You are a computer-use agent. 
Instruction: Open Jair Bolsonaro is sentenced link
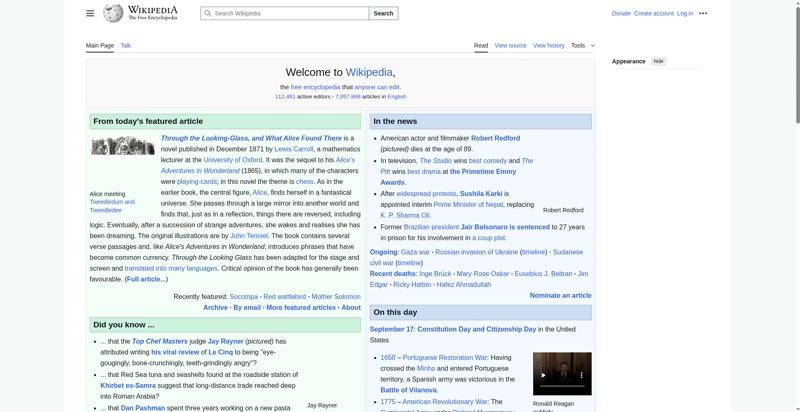pos(505,227)
